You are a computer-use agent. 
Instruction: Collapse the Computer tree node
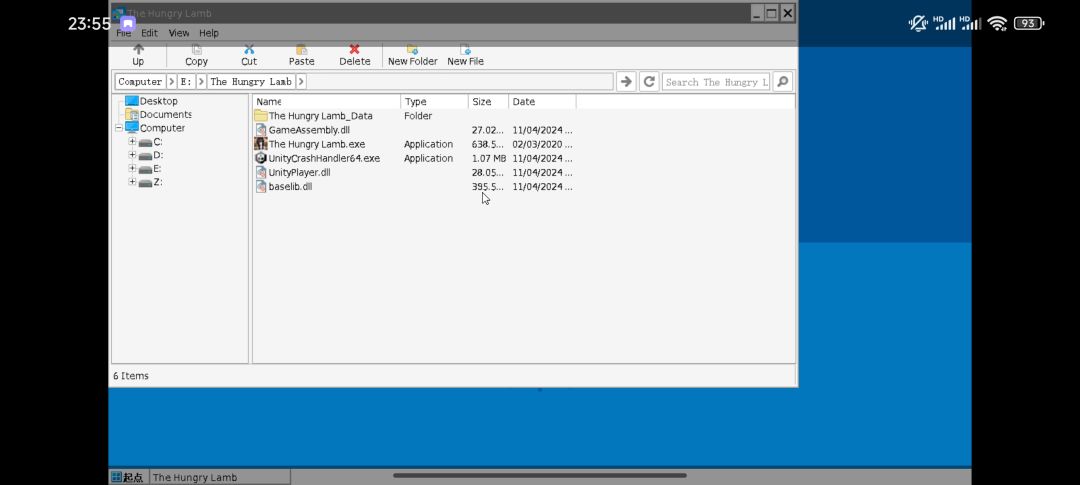pos(118,127)
